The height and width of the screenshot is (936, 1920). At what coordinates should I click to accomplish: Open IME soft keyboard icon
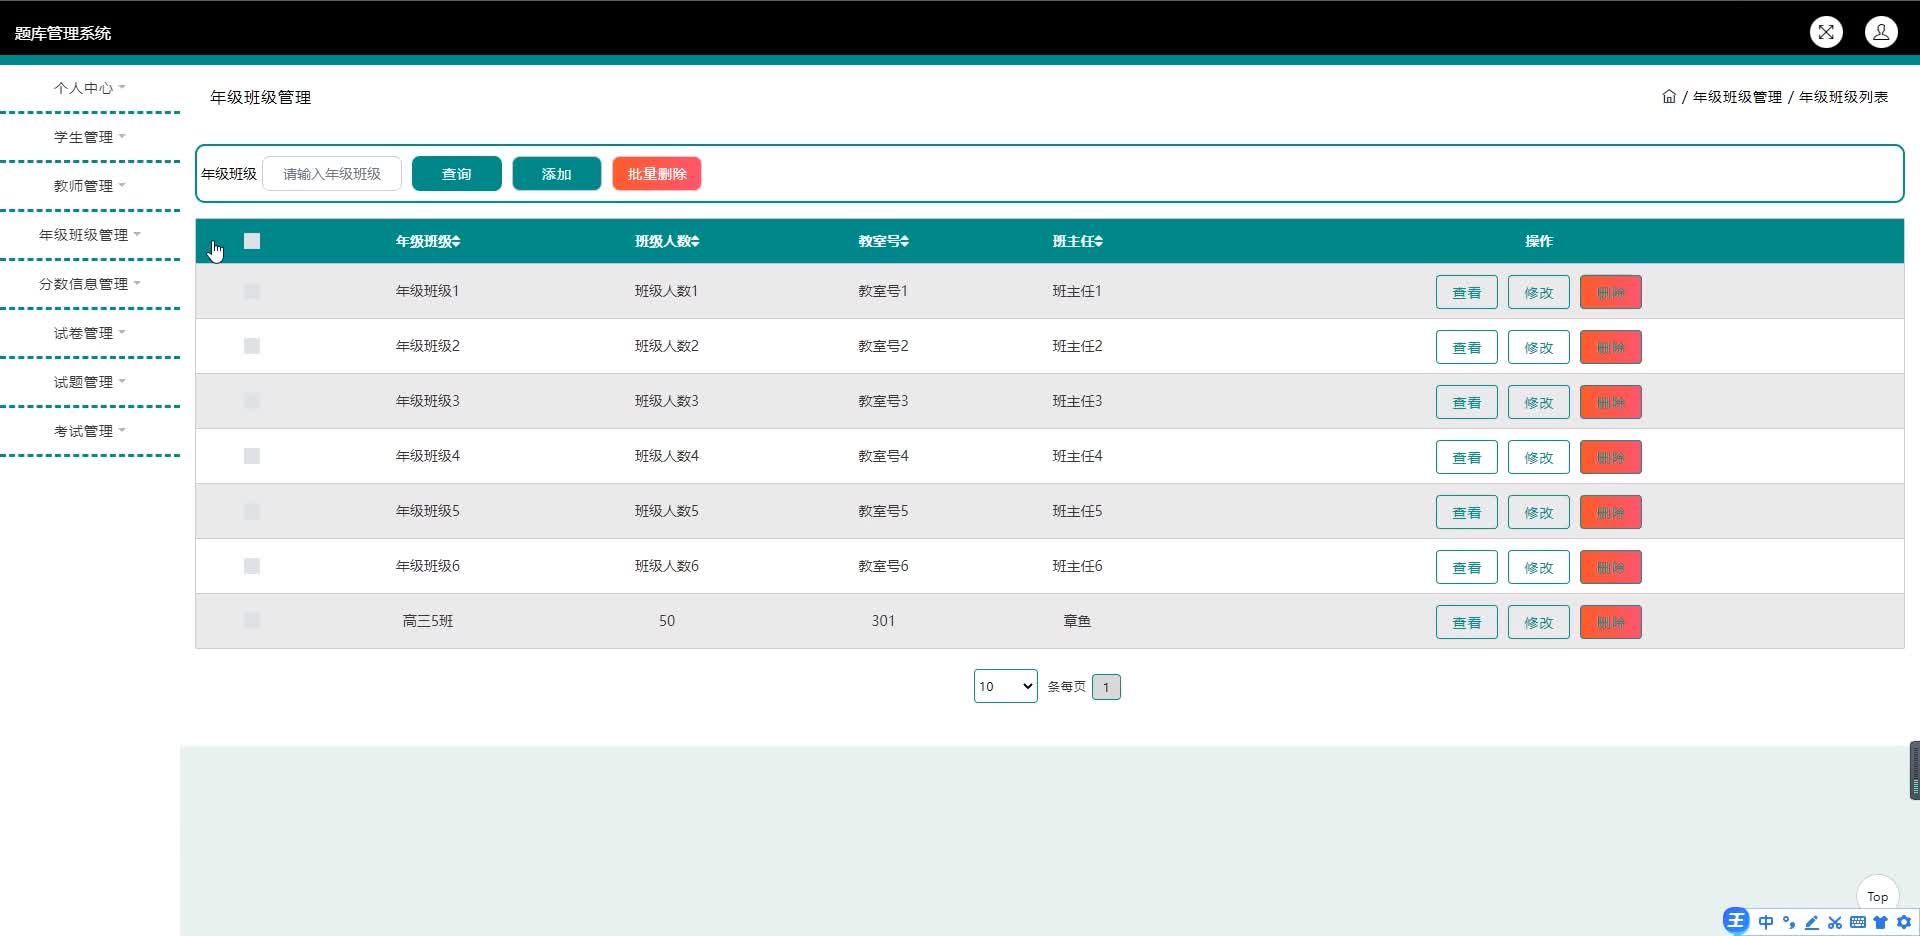click(1857, 922)
